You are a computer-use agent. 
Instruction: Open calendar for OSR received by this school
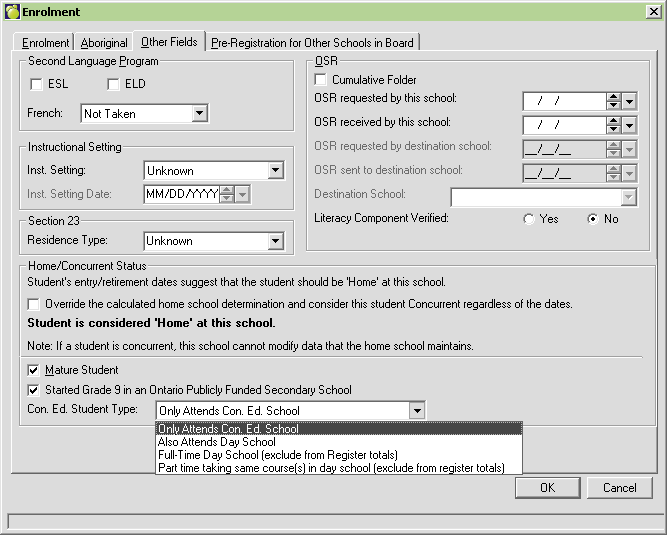(629, 125)
